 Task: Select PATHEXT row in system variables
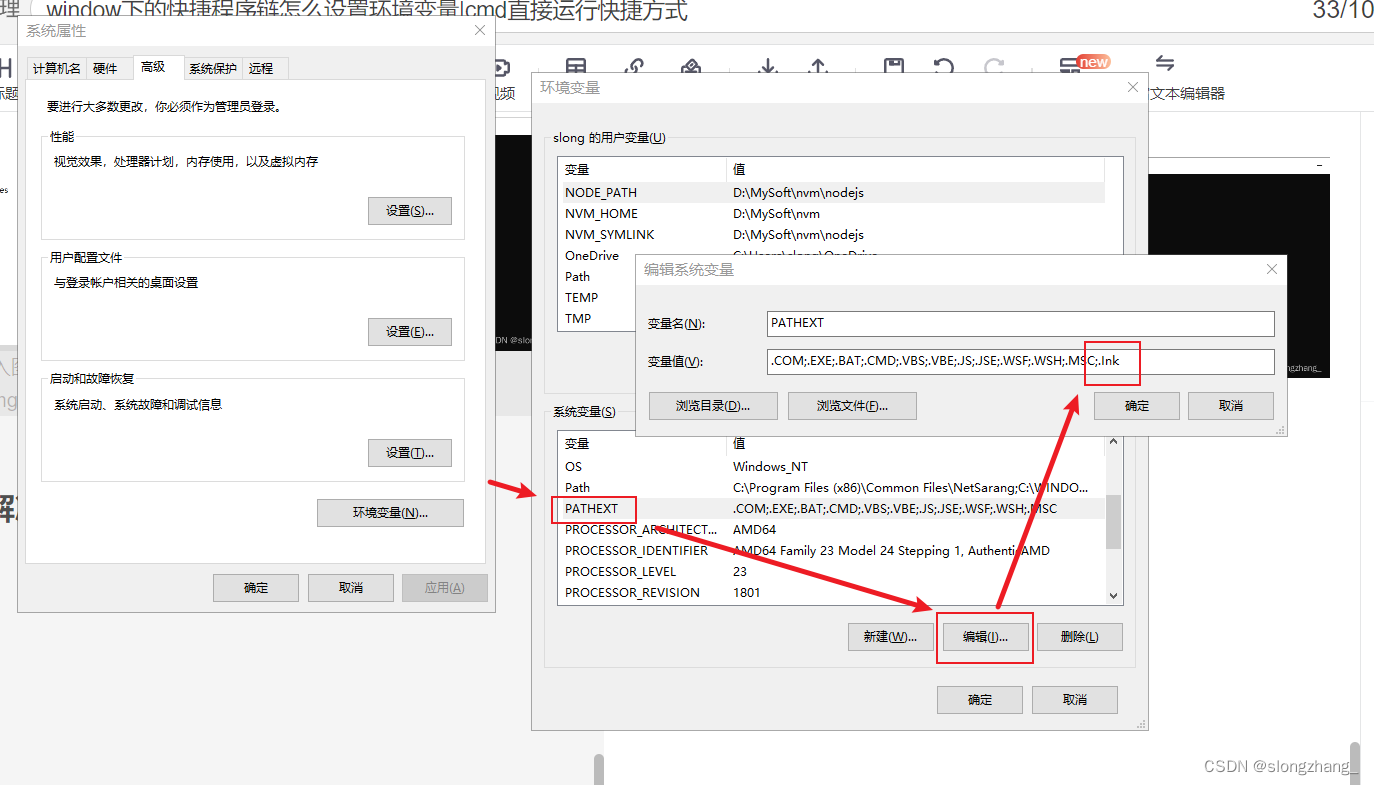coord(833,509)
